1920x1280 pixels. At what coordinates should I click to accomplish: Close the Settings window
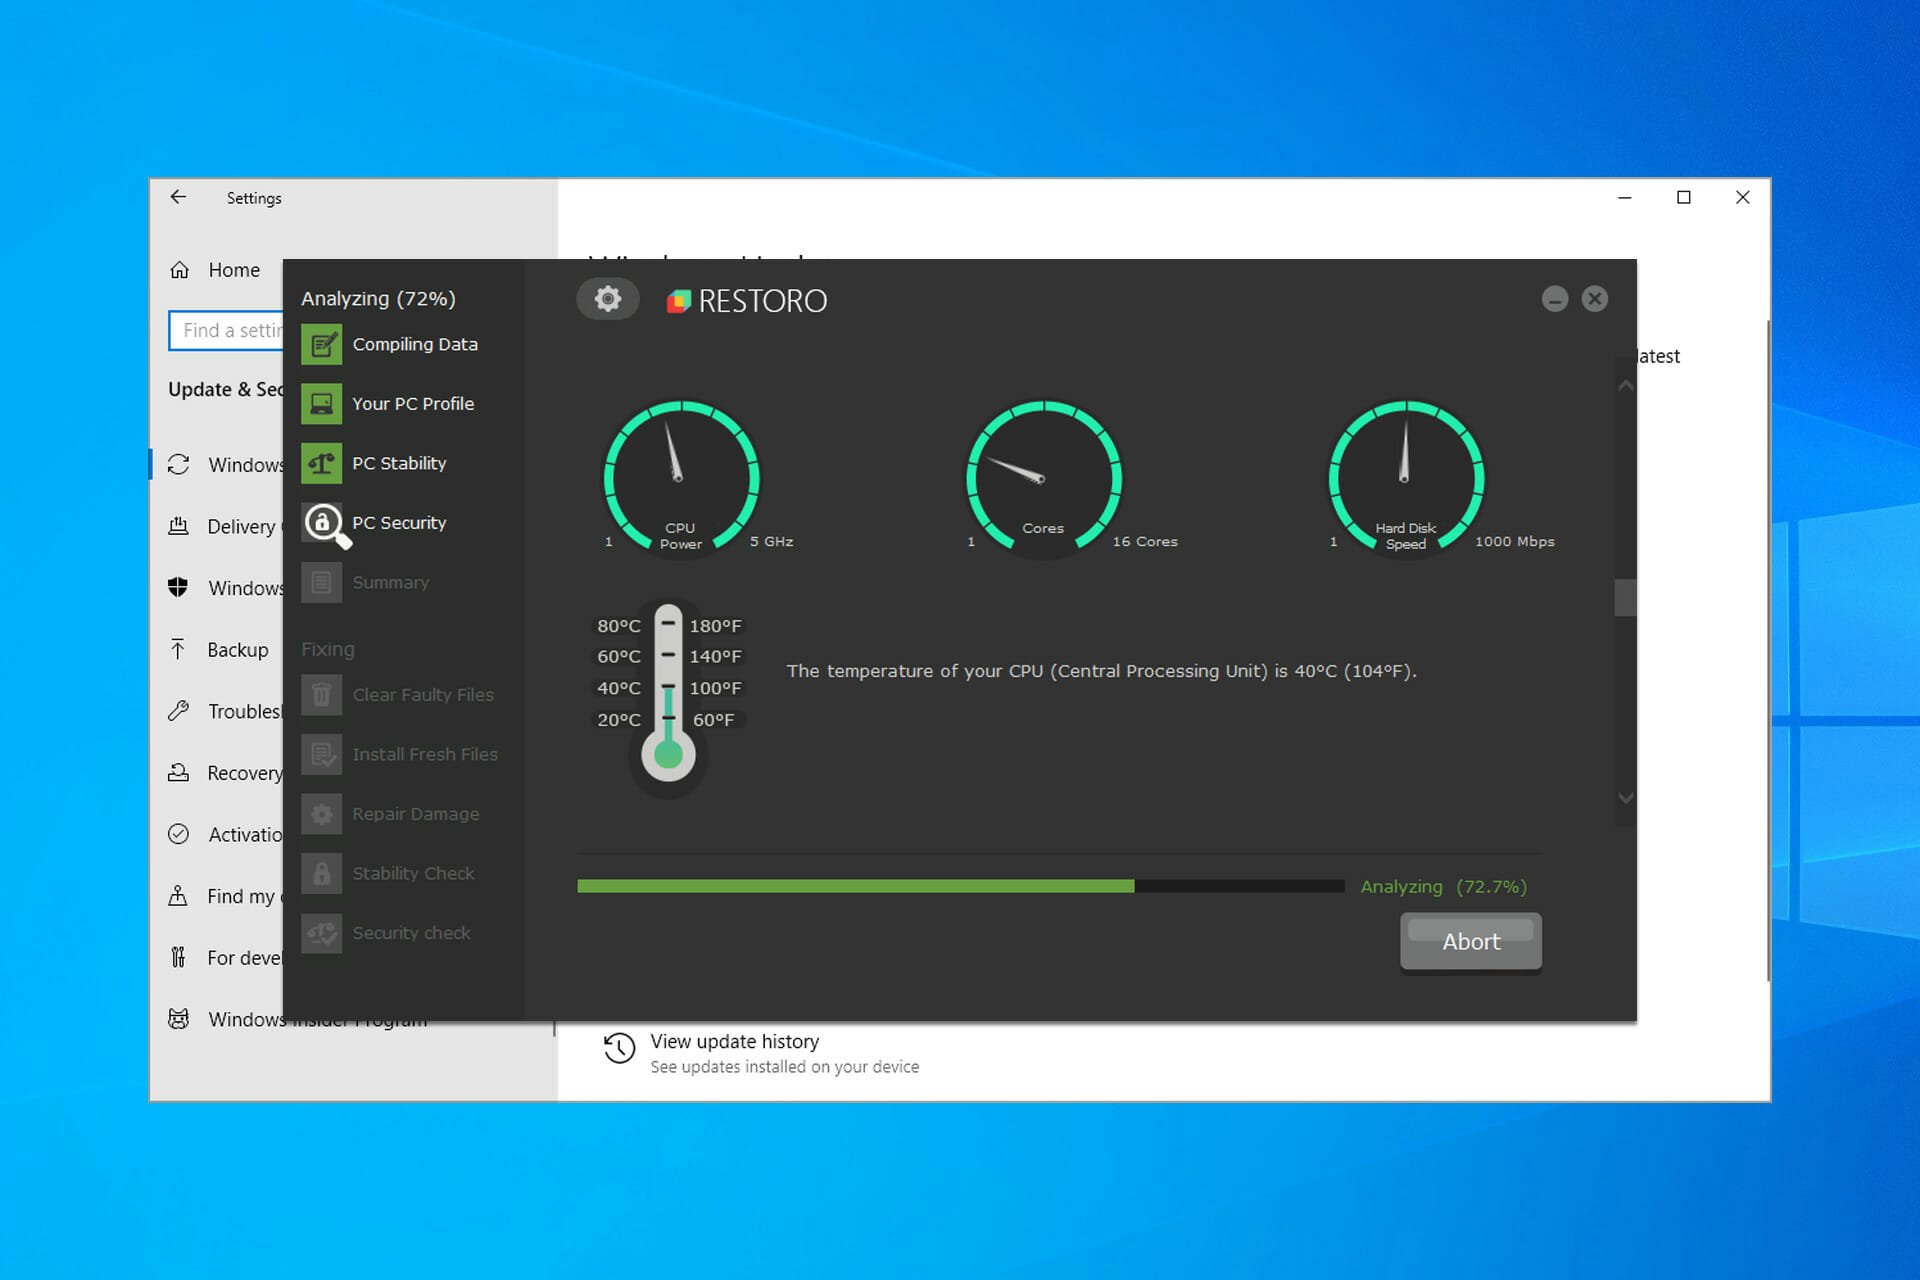(x=1743, y=197)
